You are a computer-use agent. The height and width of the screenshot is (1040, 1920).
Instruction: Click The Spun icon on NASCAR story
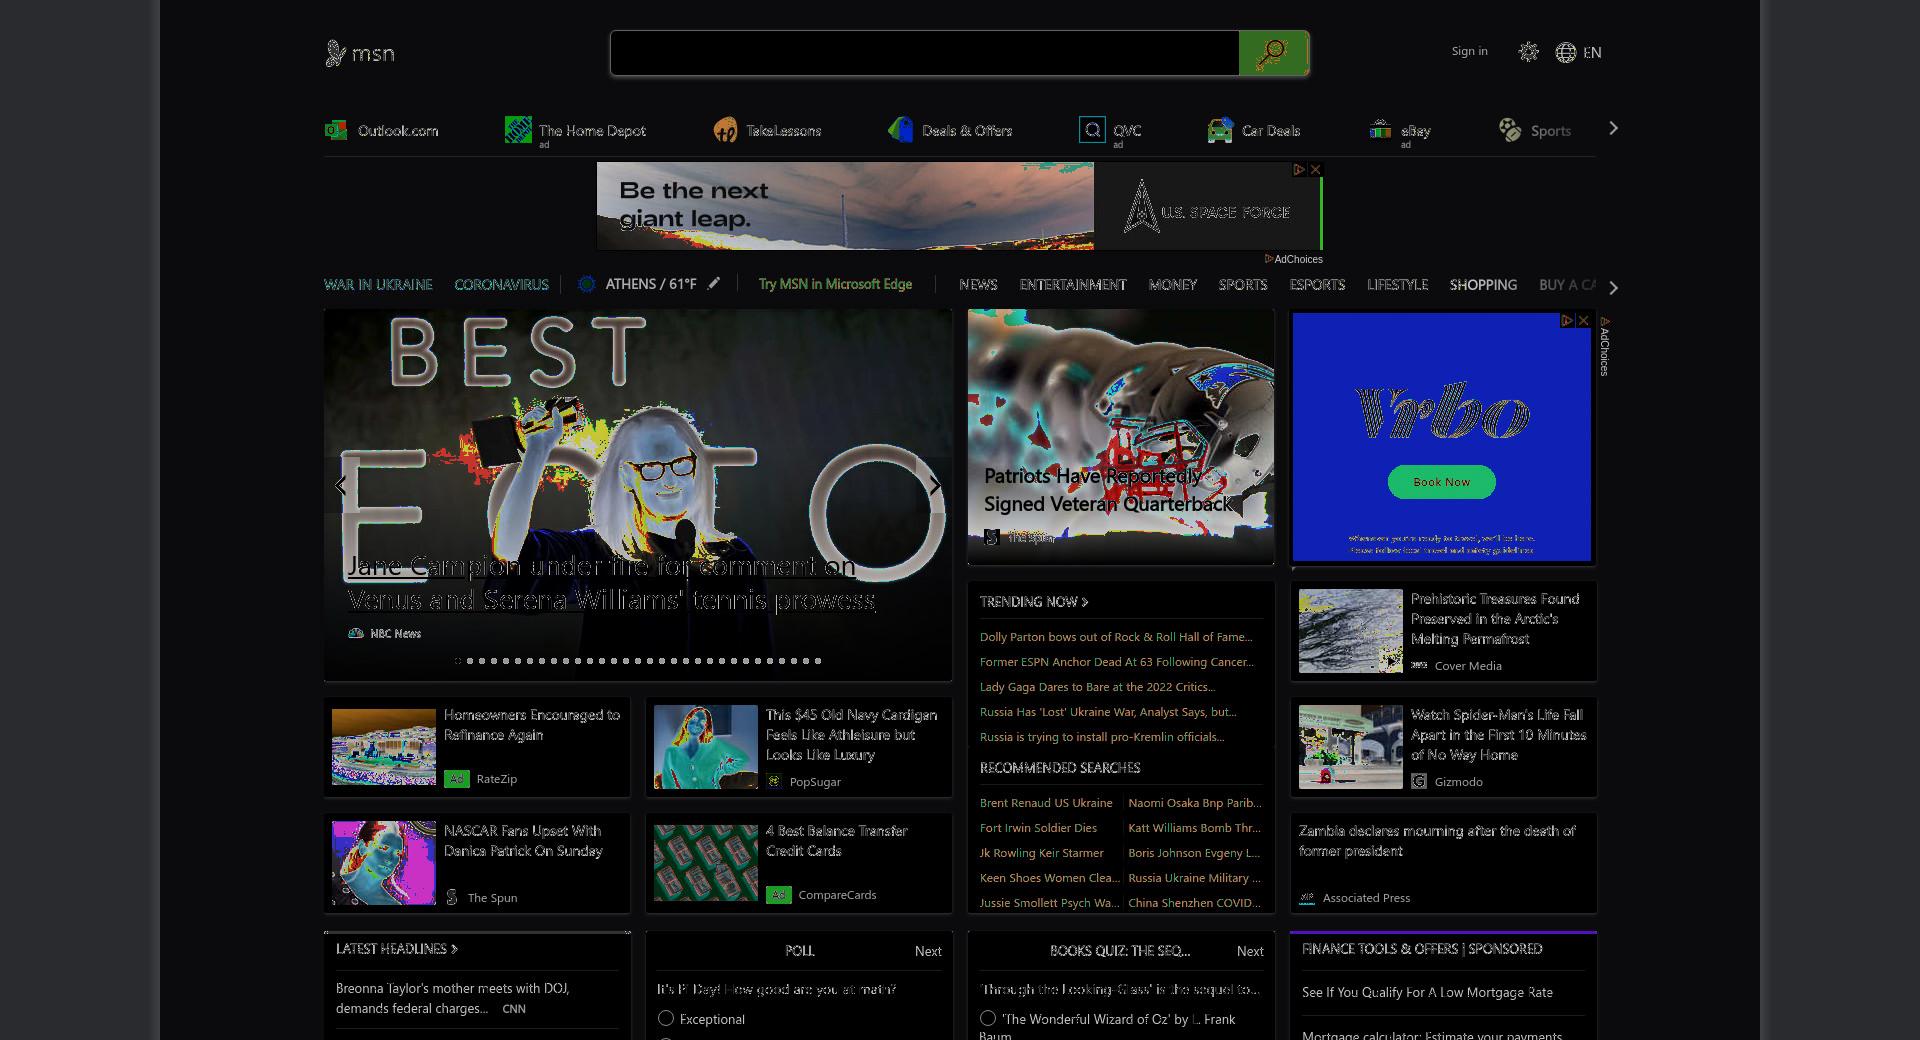452,897
